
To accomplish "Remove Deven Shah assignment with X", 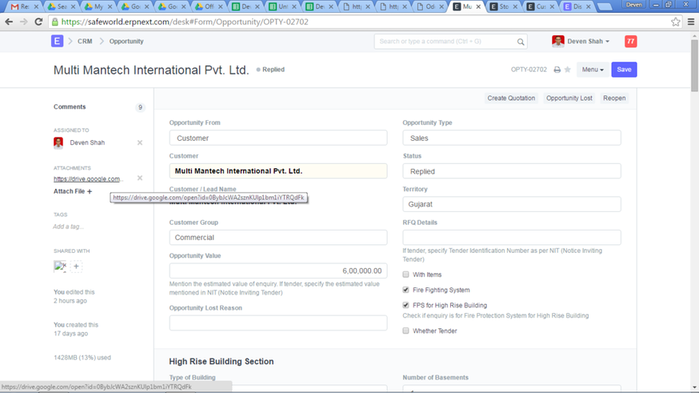I will (x=140, y=143).
